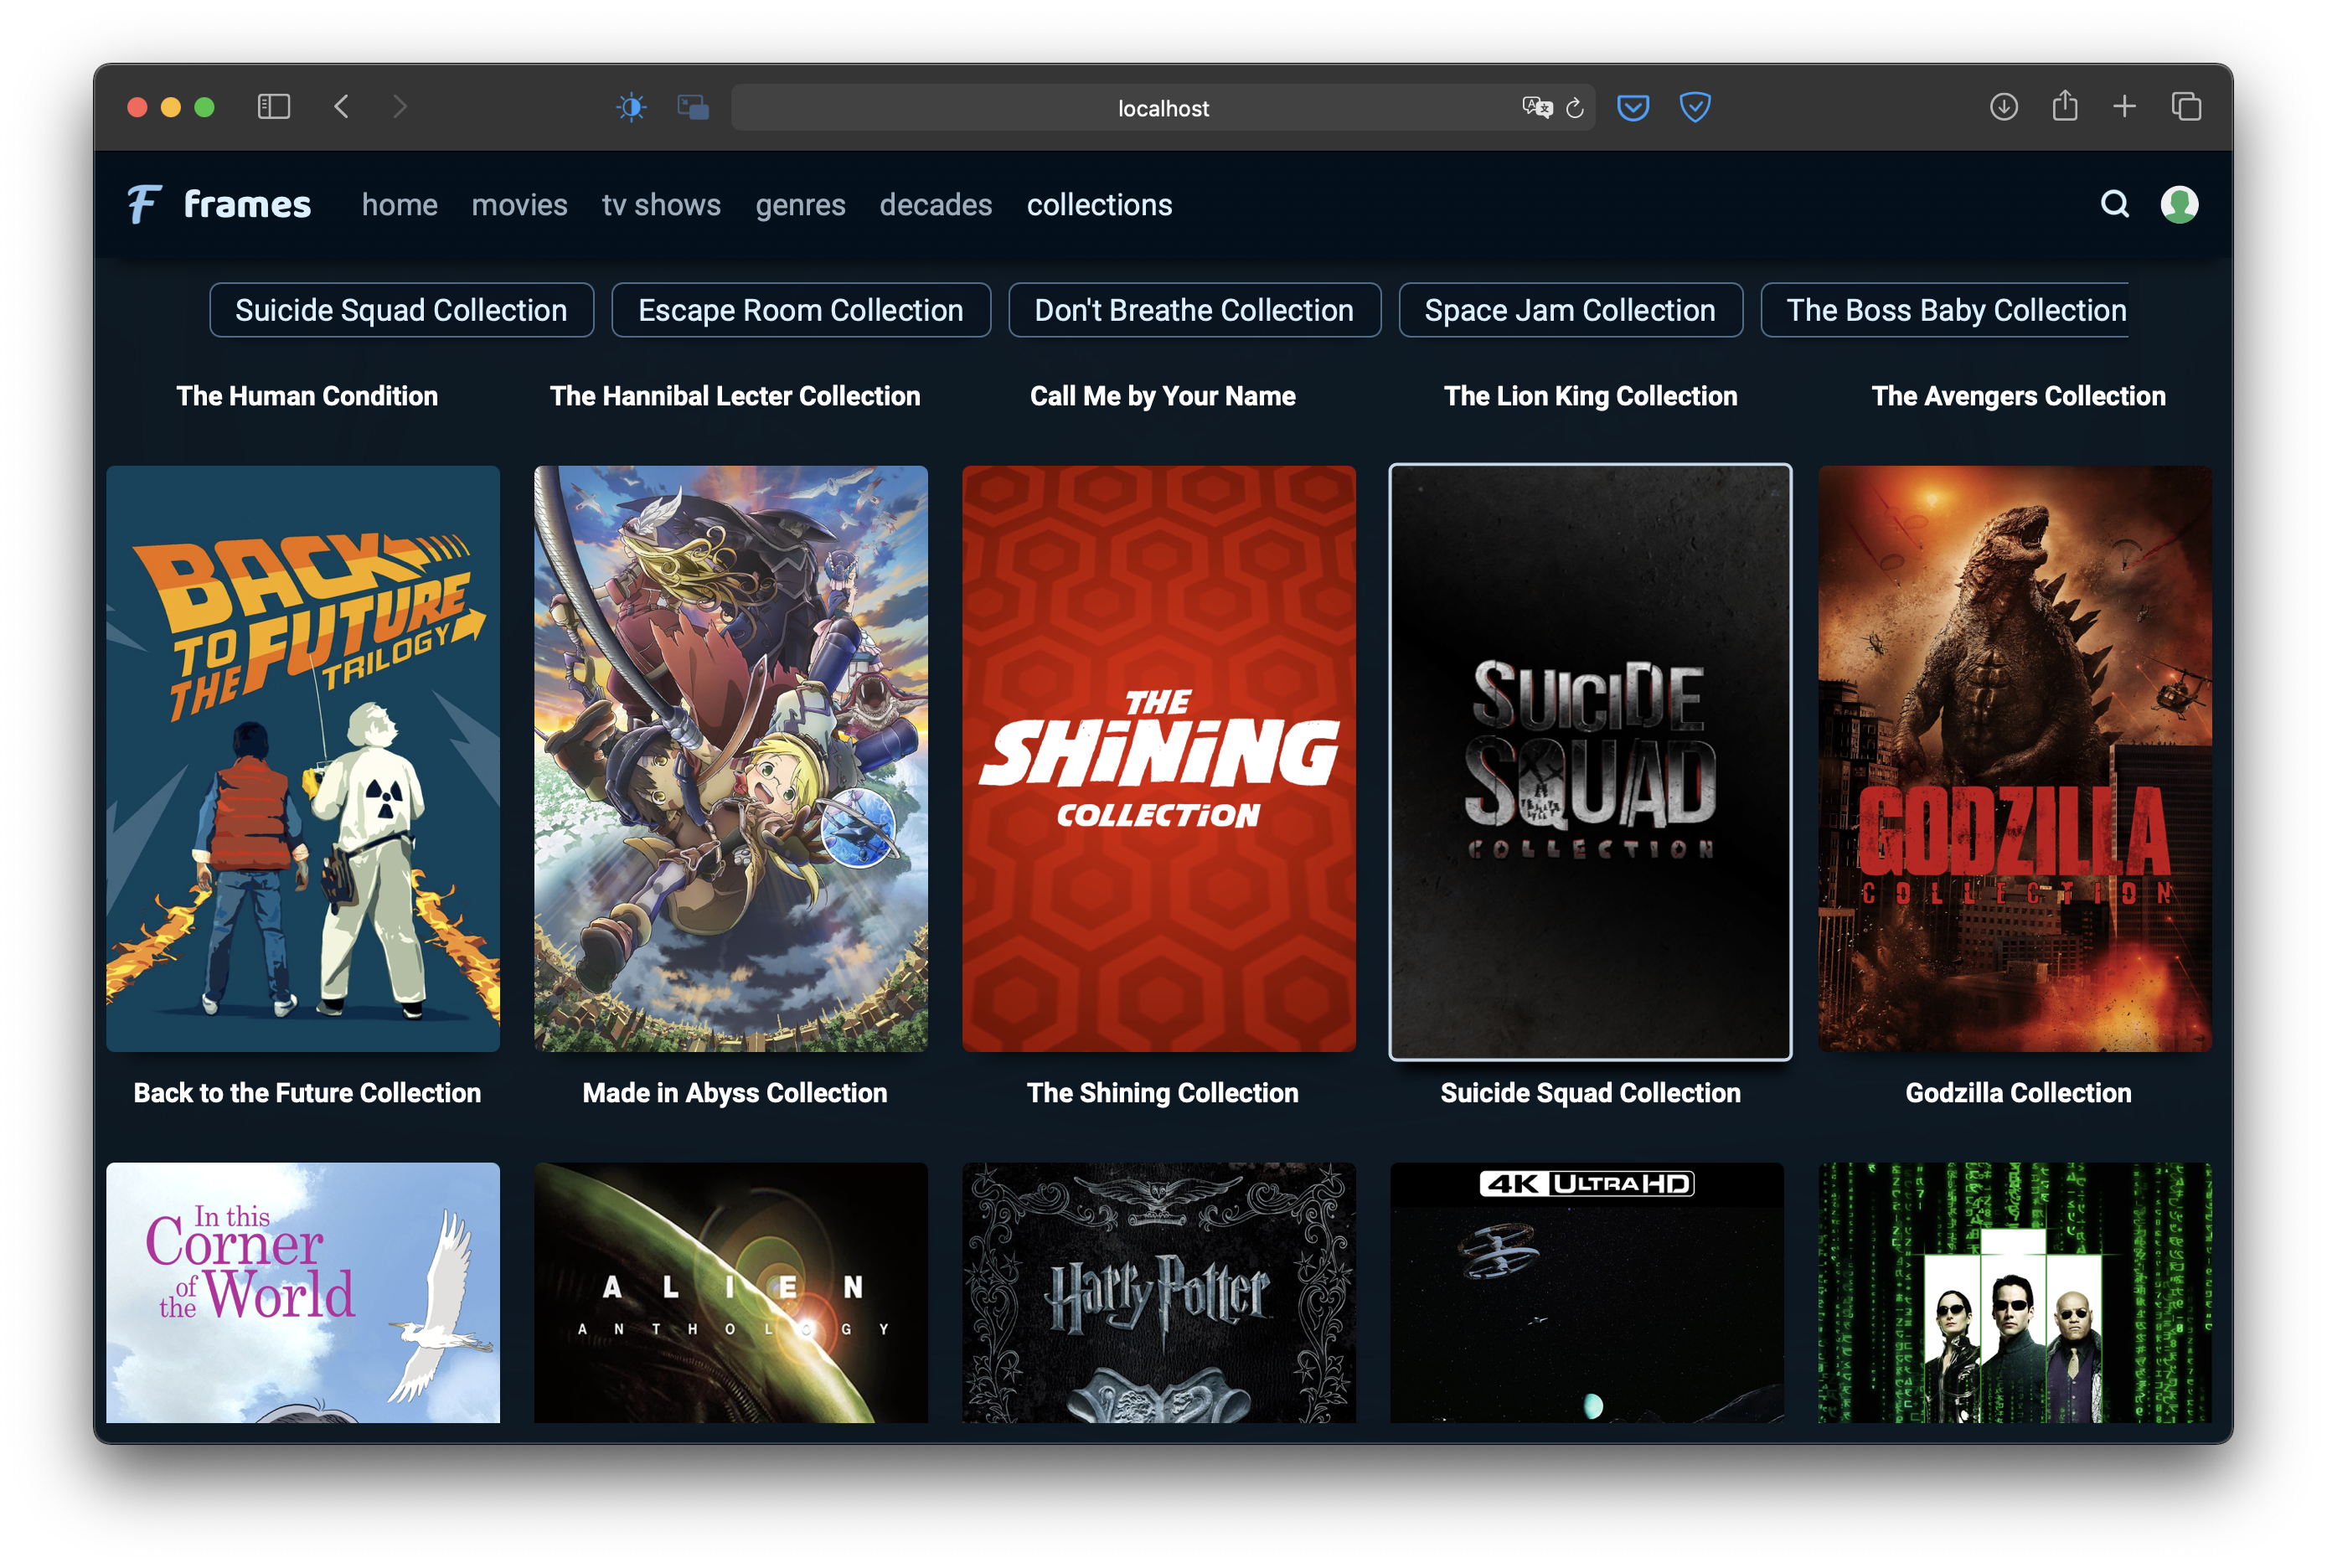The image size is (2327, 1568).
Task: Open the search magnifier icon
Action: point(2114,204)
